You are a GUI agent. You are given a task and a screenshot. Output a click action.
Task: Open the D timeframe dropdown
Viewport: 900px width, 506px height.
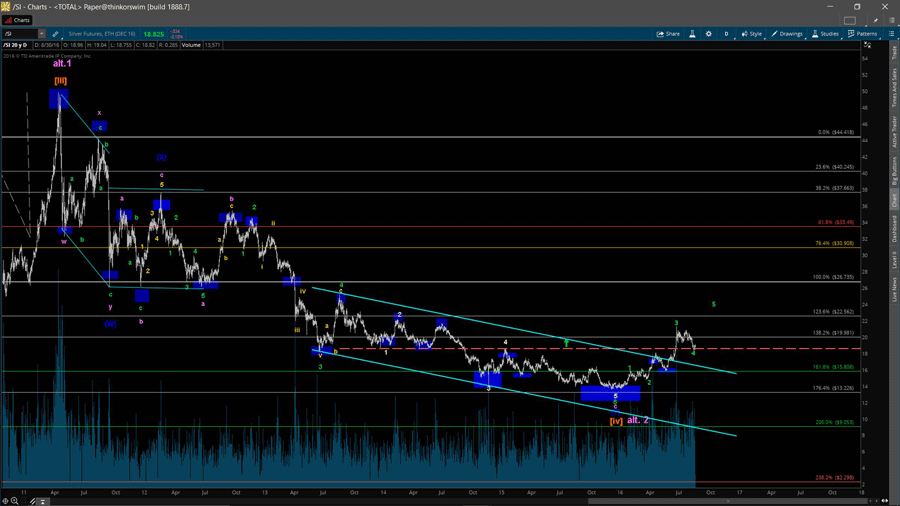coord(727,34)
